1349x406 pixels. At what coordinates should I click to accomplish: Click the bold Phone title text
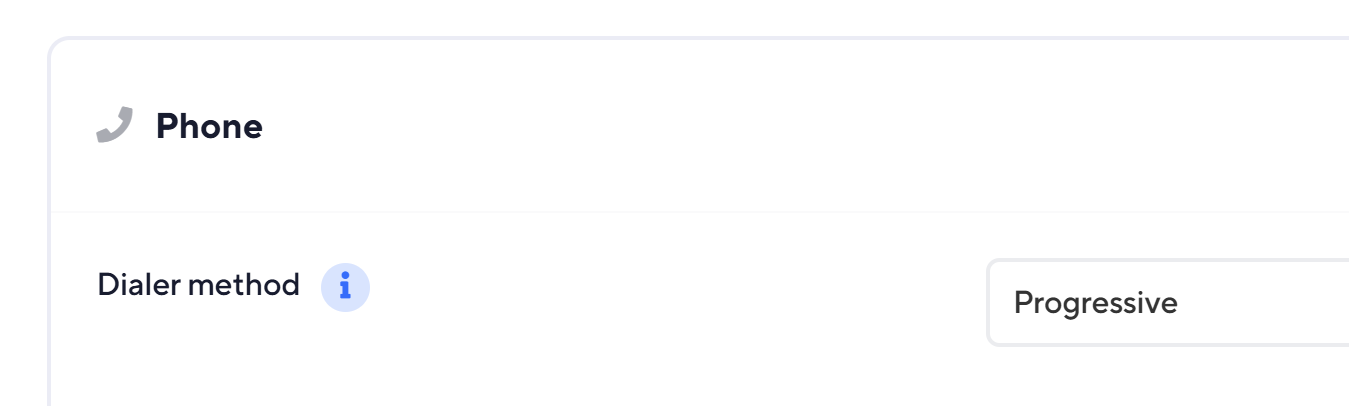point(209,127)
